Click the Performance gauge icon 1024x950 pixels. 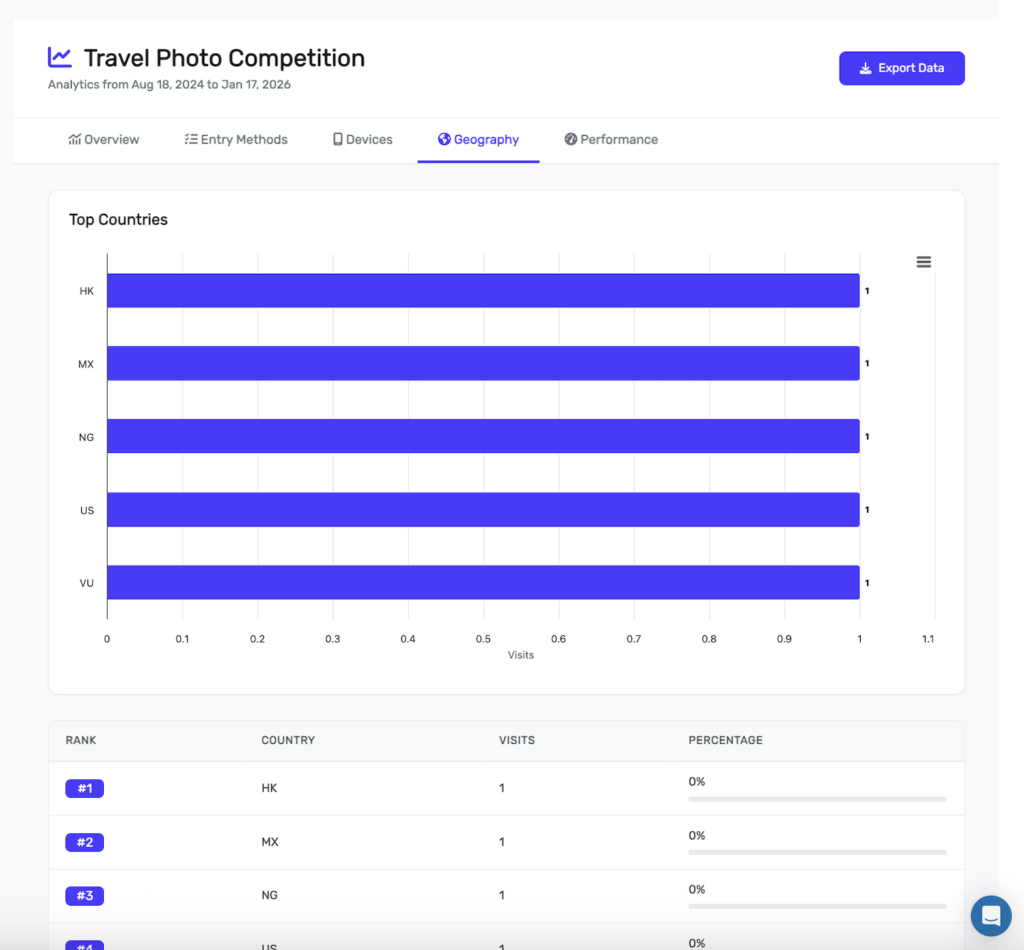tap(571, 139)
